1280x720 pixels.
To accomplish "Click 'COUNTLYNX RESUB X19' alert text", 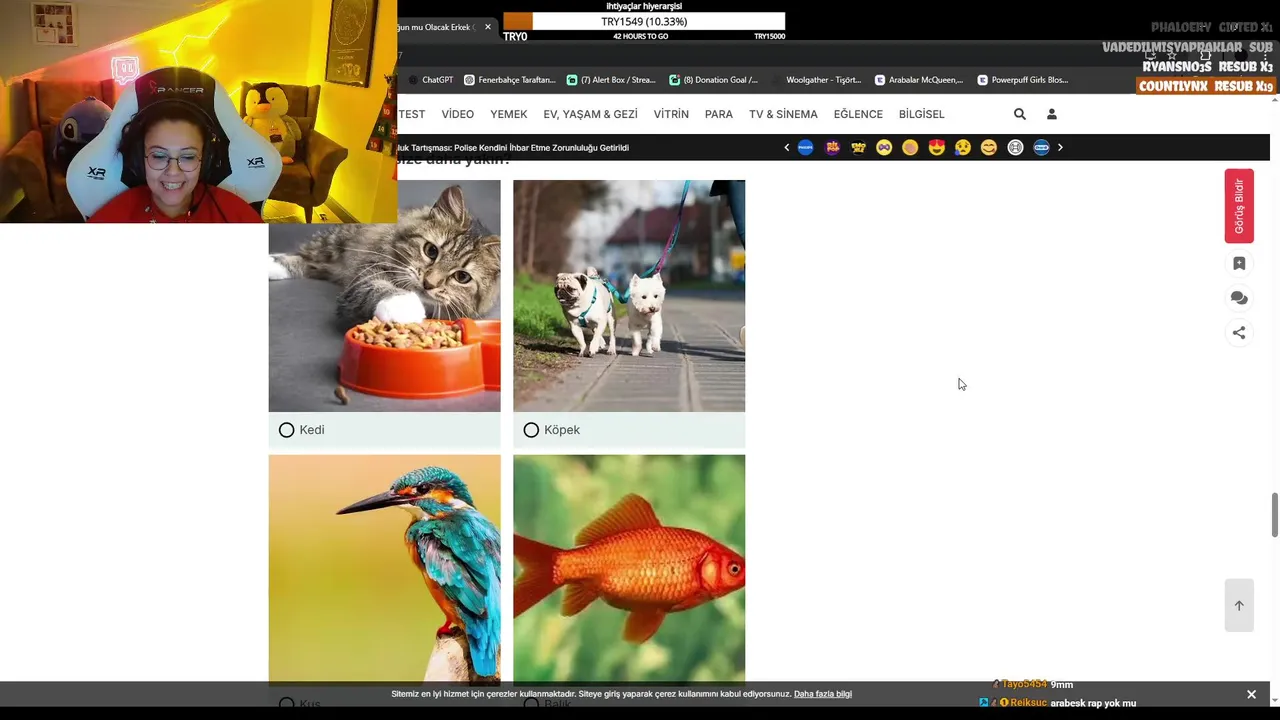I will click(1206, 86).
